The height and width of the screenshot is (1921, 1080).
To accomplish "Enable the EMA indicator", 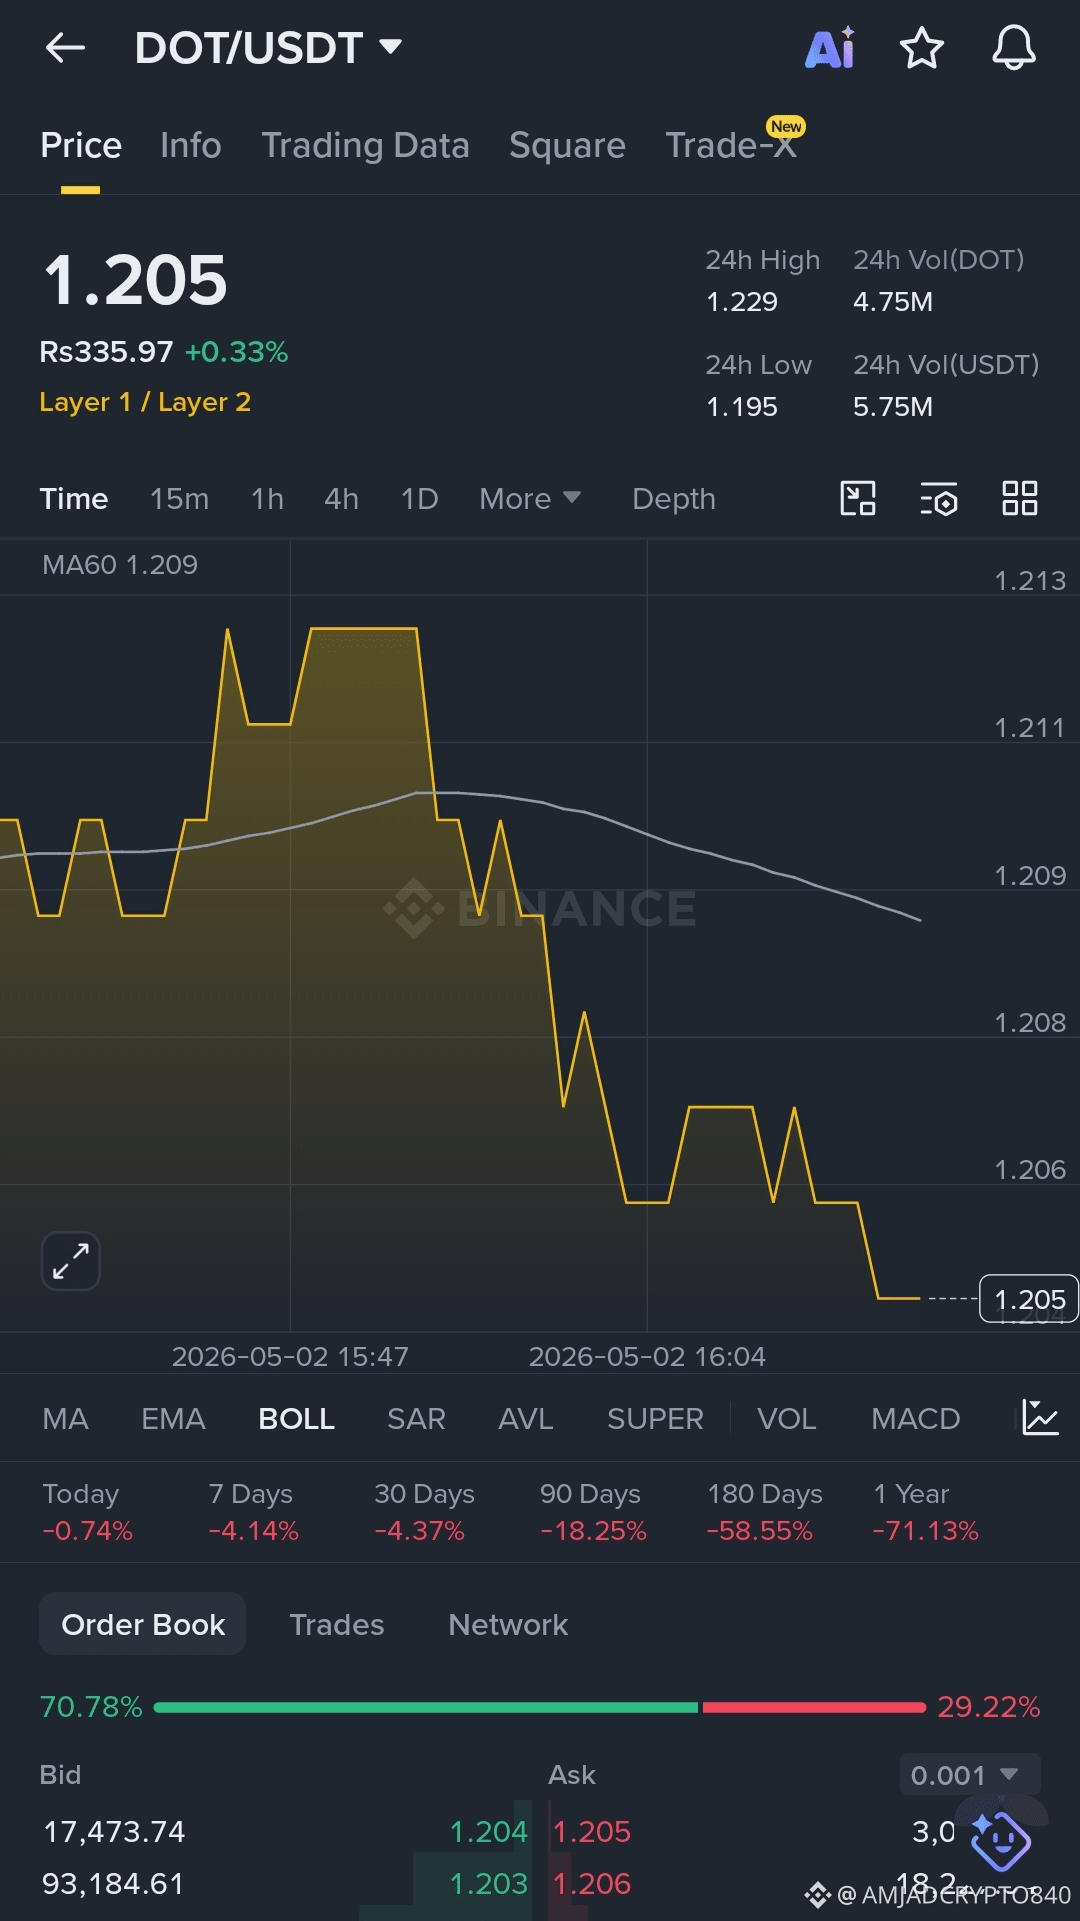I will (173, 1418).
